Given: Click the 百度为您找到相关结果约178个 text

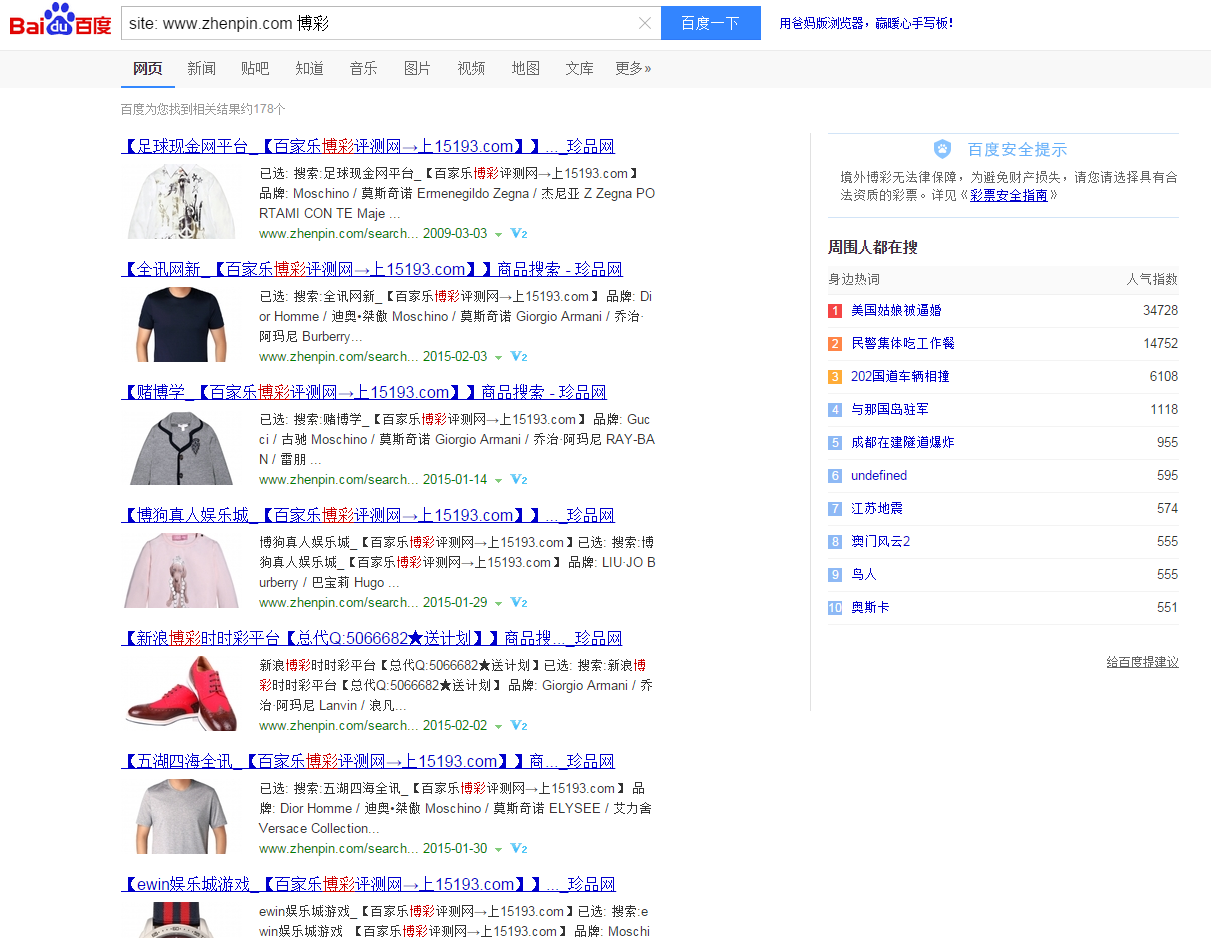Looking at the screenshot, I should click(203, 109).
